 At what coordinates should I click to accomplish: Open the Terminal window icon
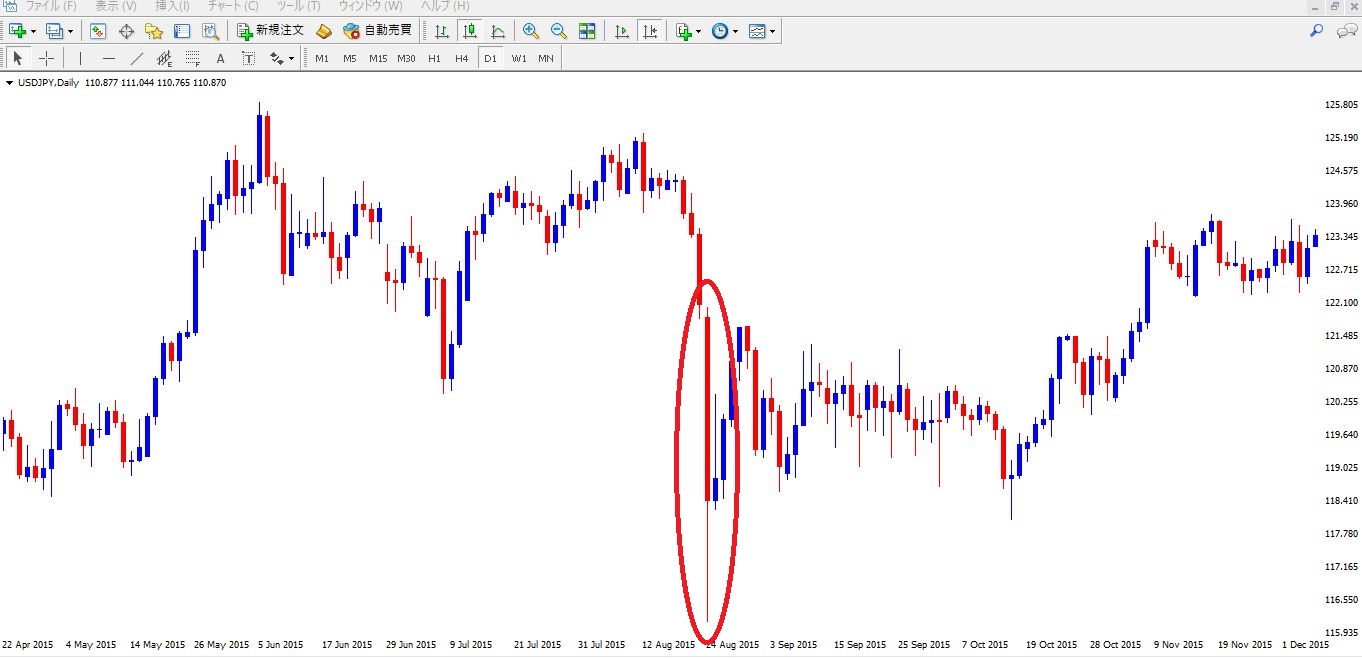pyautogui.click(x=182, y=31)
